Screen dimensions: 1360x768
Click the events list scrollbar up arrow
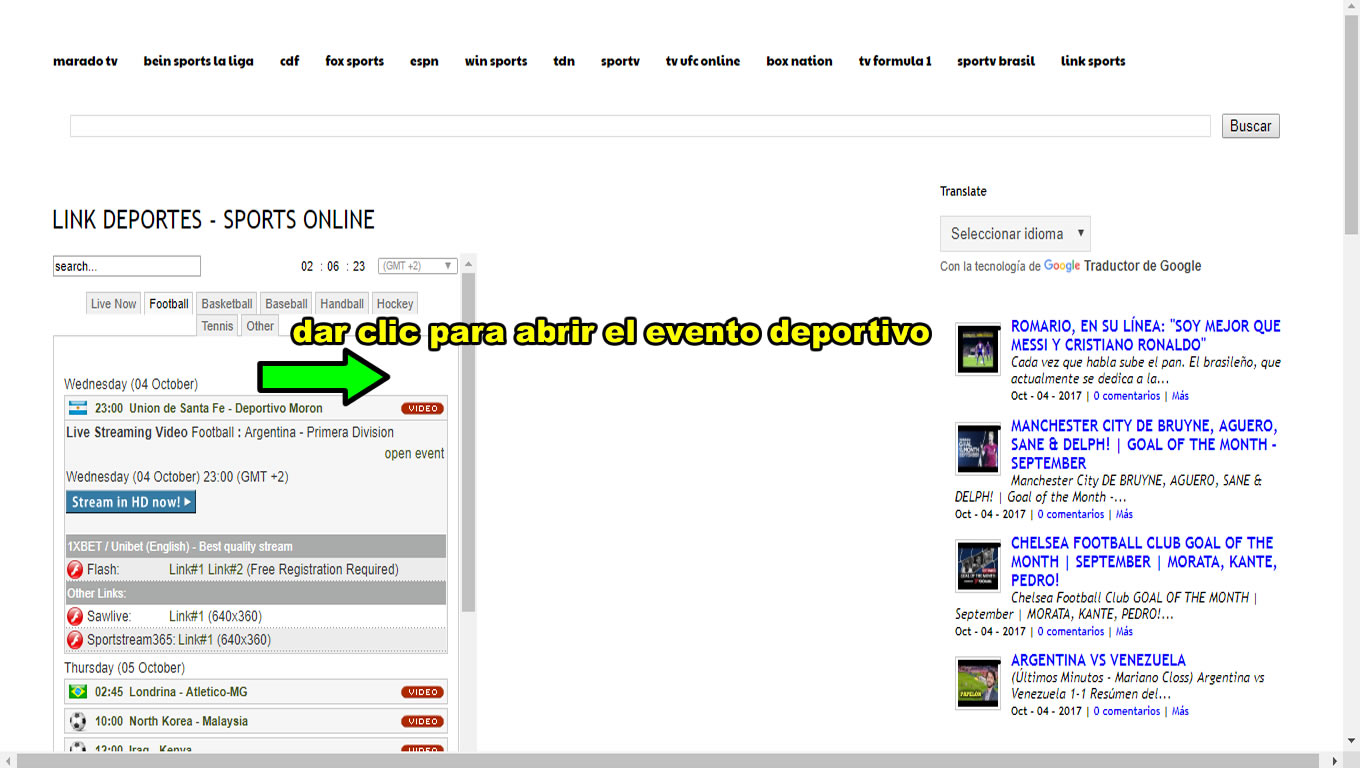[x=468, y=263]
